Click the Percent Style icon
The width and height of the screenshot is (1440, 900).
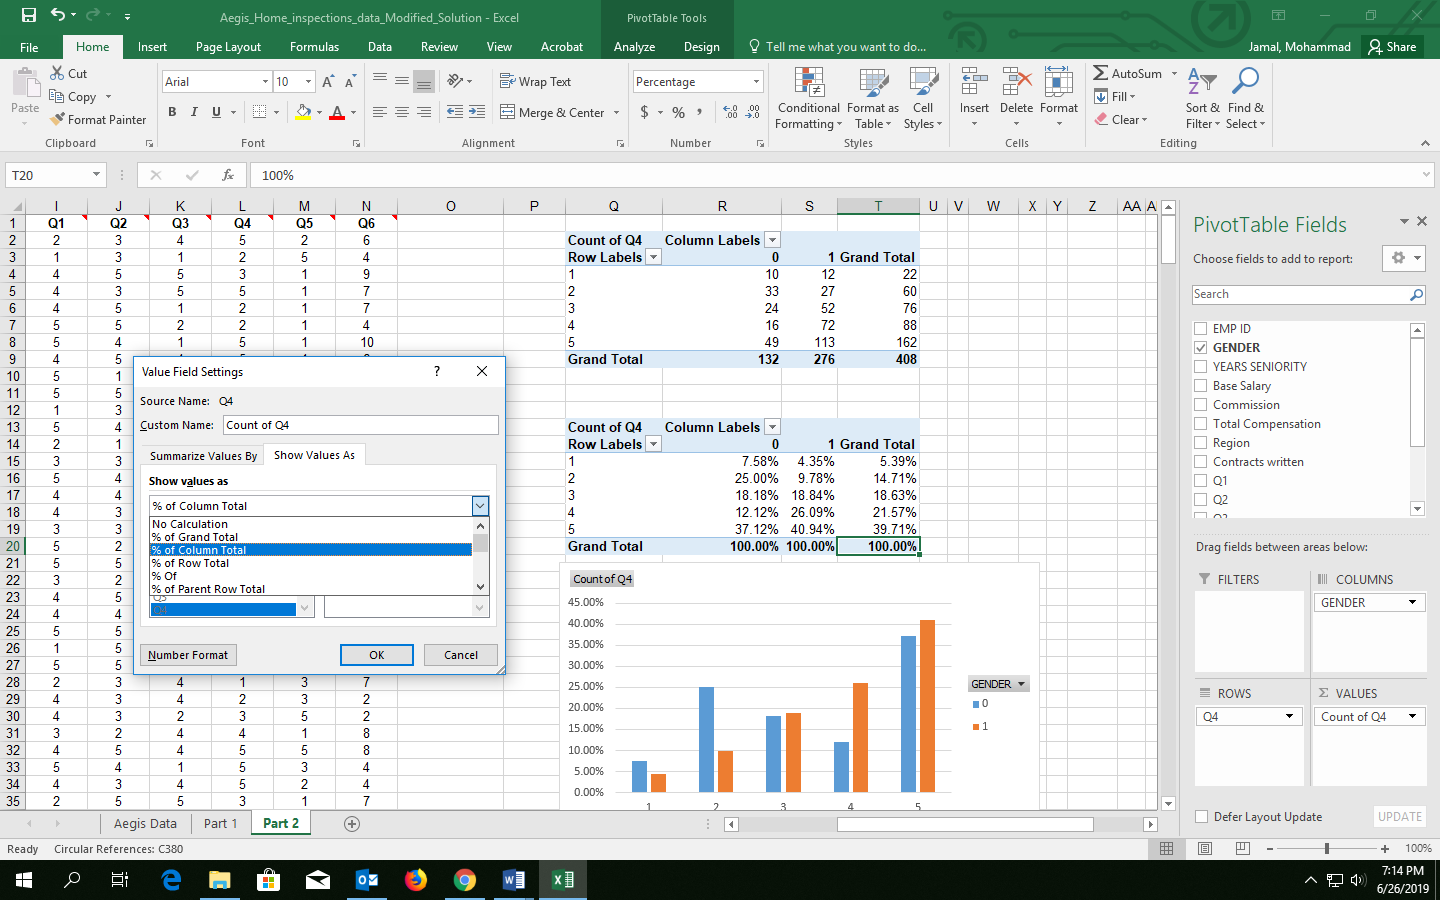point(678,112)
